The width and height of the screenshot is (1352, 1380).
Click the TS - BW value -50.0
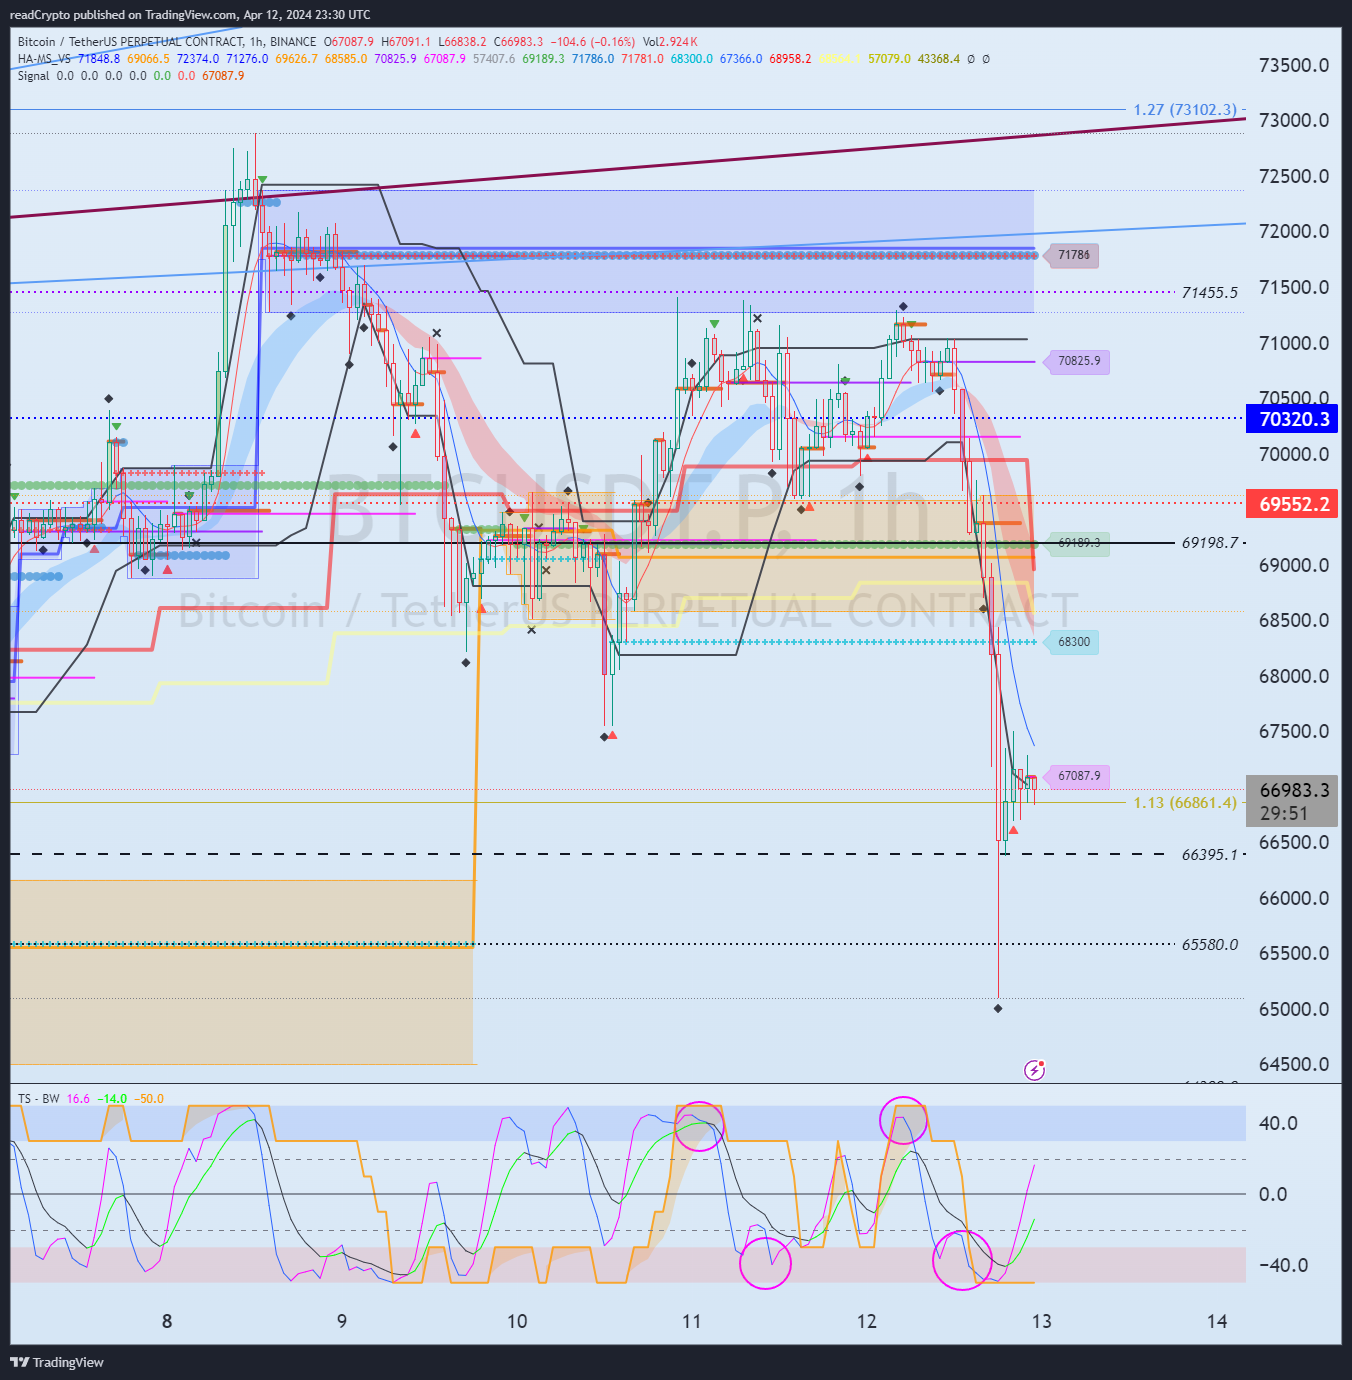click(149, 1099)
